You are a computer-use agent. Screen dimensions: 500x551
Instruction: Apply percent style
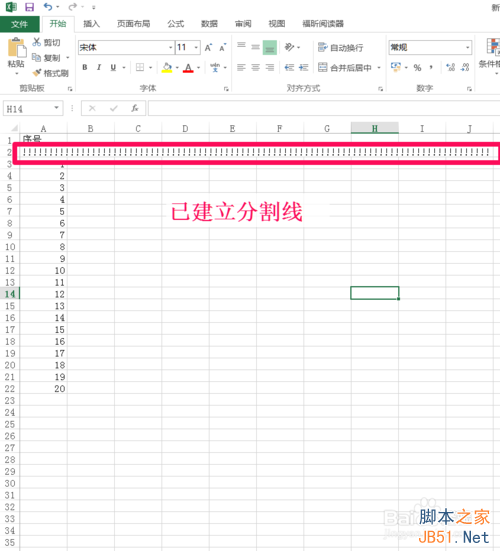click(x=417, y=67)
